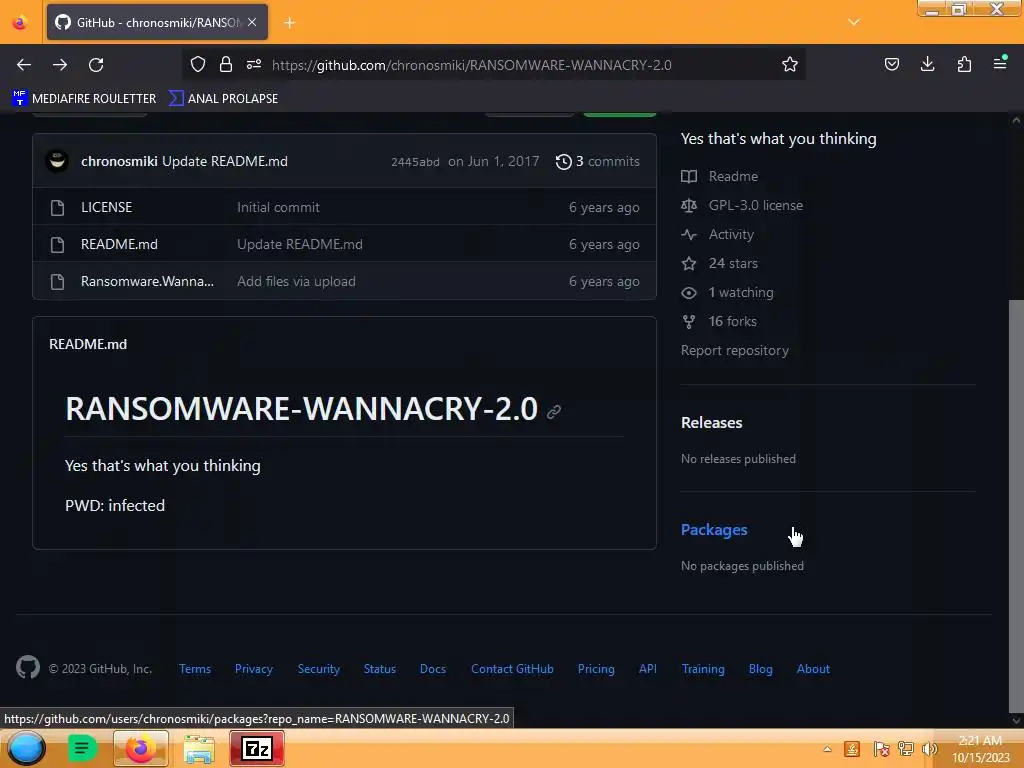Click the LICENSE file icon

point(57,208)
